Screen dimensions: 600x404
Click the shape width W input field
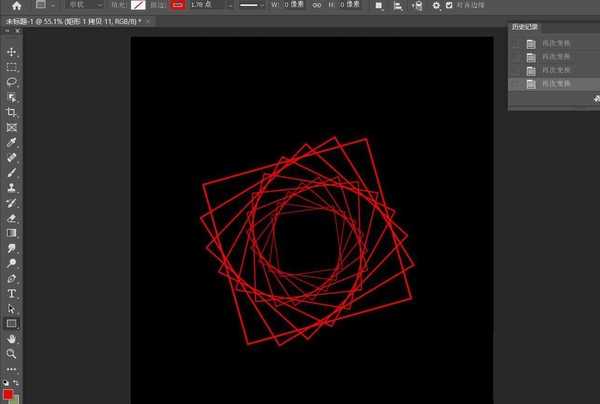click(x=294, y=5)
